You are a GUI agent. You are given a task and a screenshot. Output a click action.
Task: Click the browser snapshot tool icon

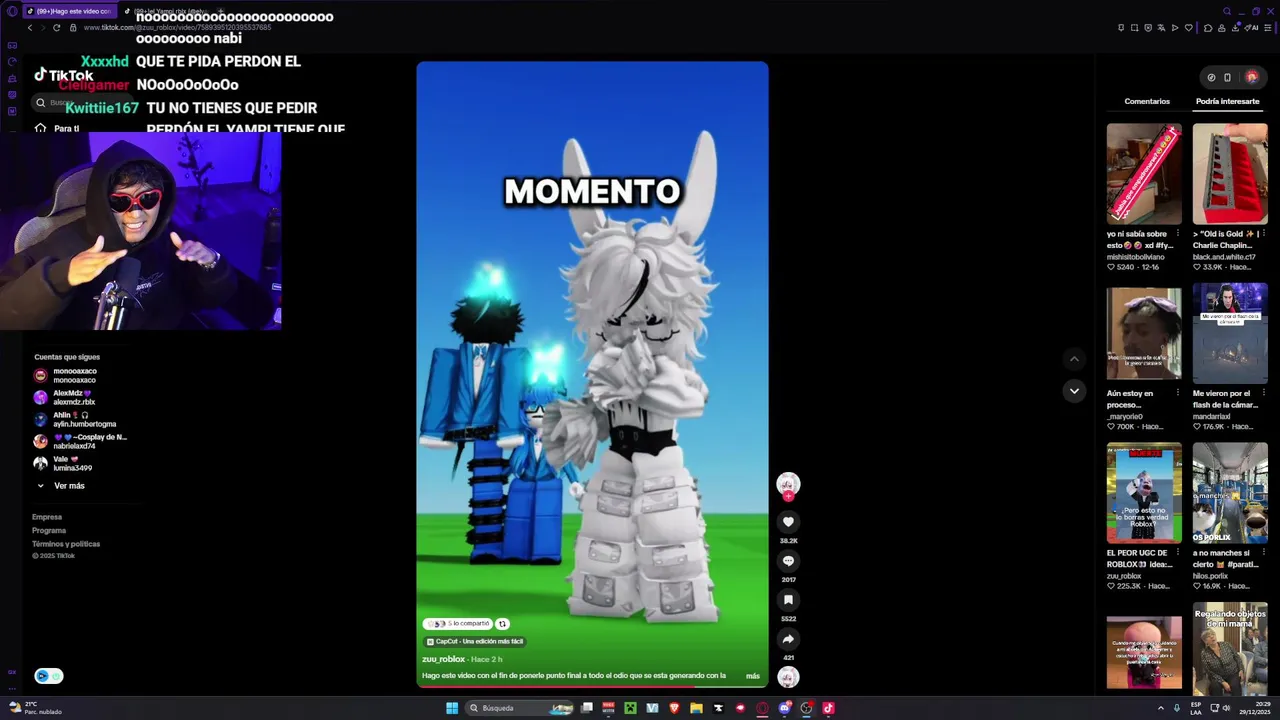pos(1134,28)
